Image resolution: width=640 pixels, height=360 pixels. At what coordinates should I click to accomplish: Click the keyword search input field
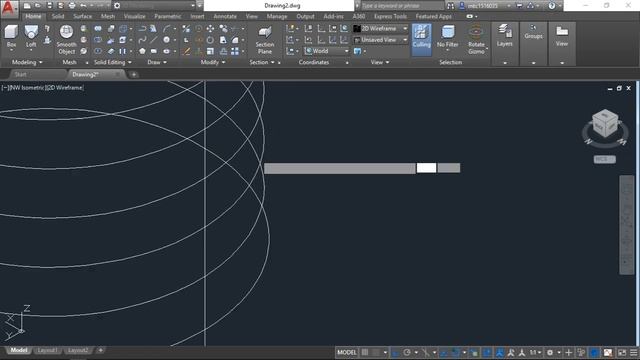[402, 6]
